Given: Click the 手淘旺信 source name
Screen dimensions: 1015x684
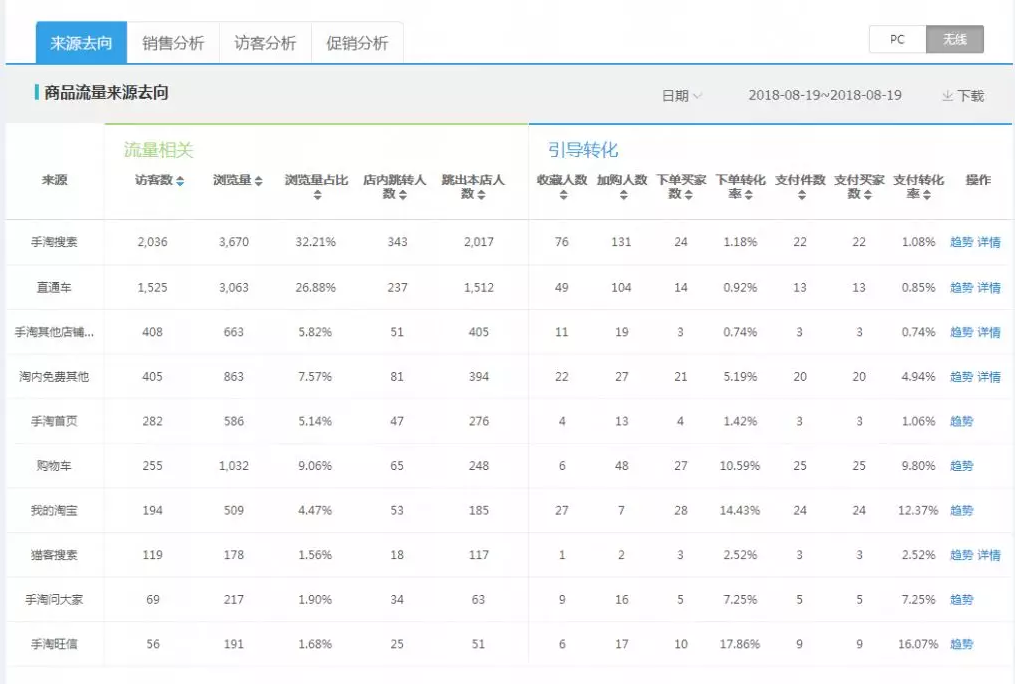Looking at the screenshot, I should pos(54,645).
